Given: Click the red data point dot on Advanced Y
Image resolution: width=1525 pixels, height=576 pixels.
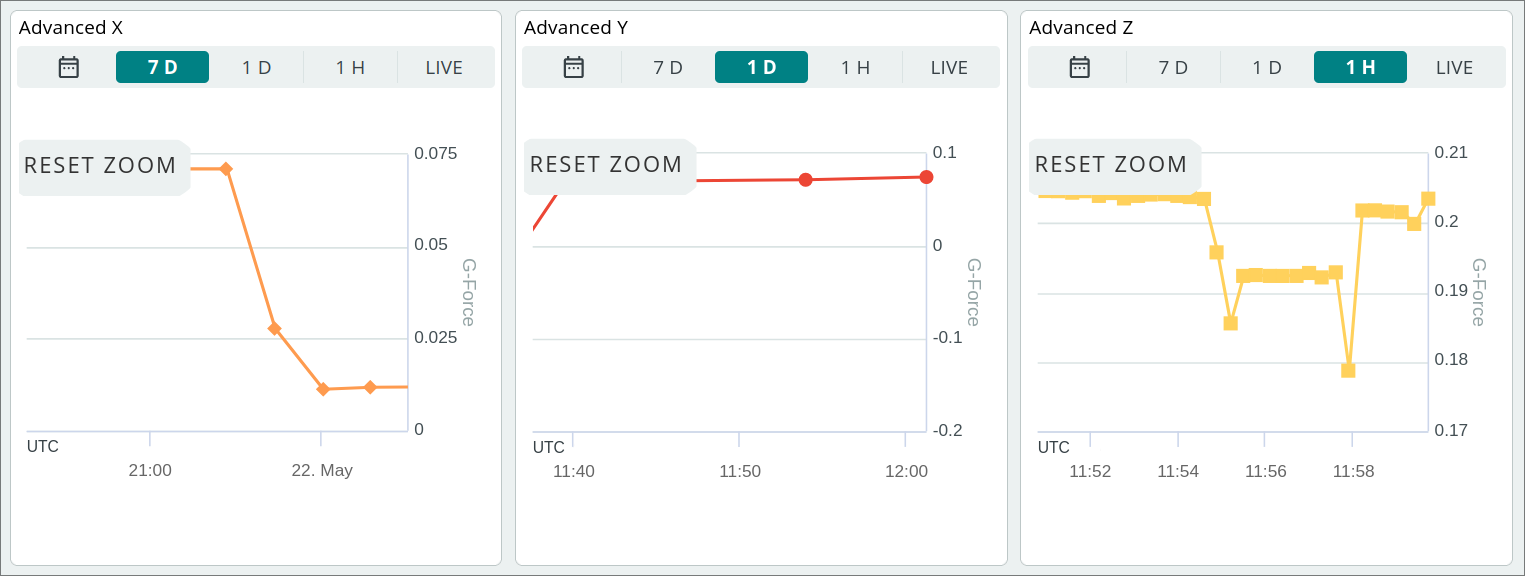Looking at the screenshot, I should coord(807,177).
